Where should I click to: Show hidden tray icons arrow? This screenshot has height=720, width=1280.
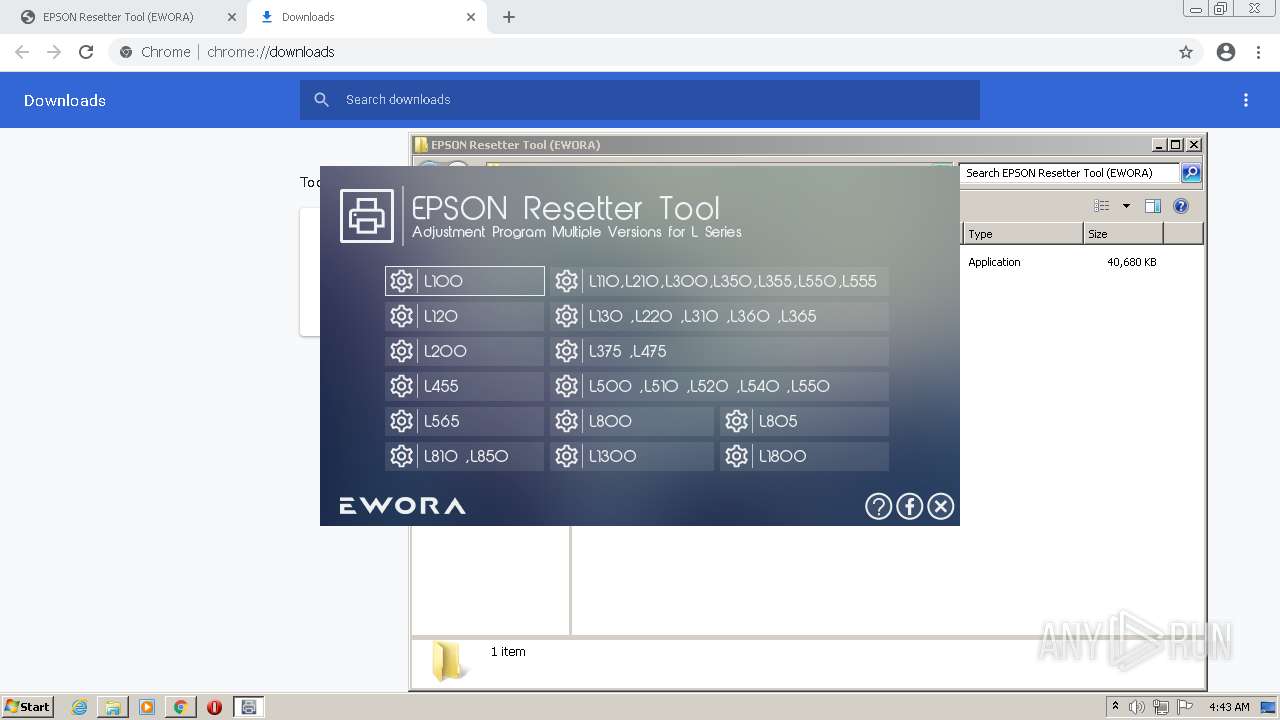pos(1115,707)
